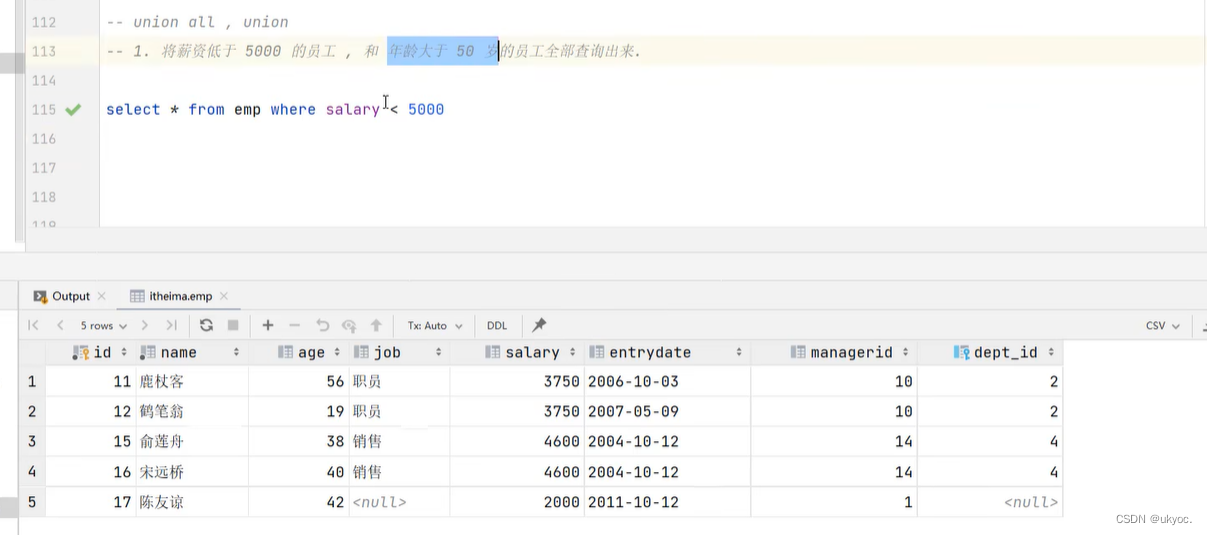1207x535 pixels.
Task: Go to last page of results
Action: 171,325
